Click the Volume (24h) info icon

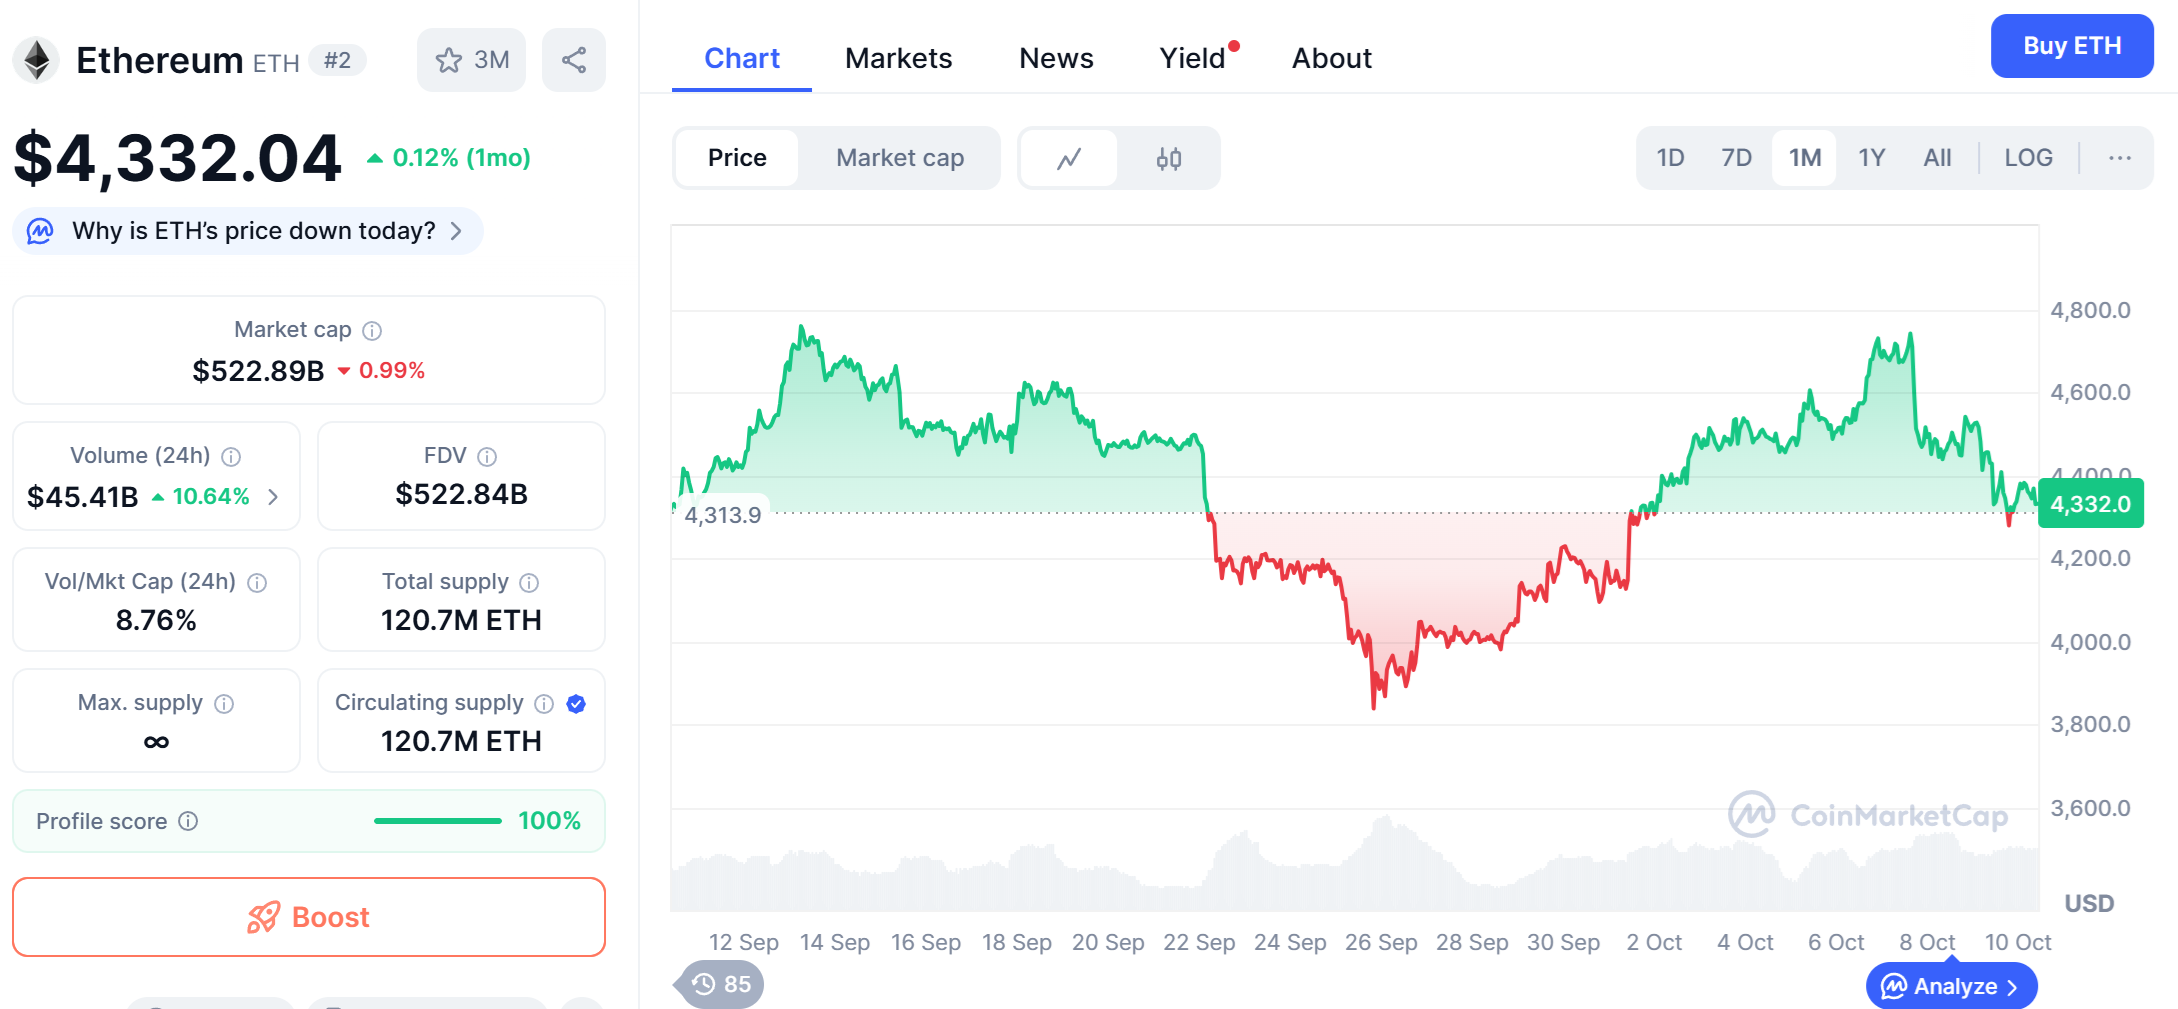click(231, 457)
